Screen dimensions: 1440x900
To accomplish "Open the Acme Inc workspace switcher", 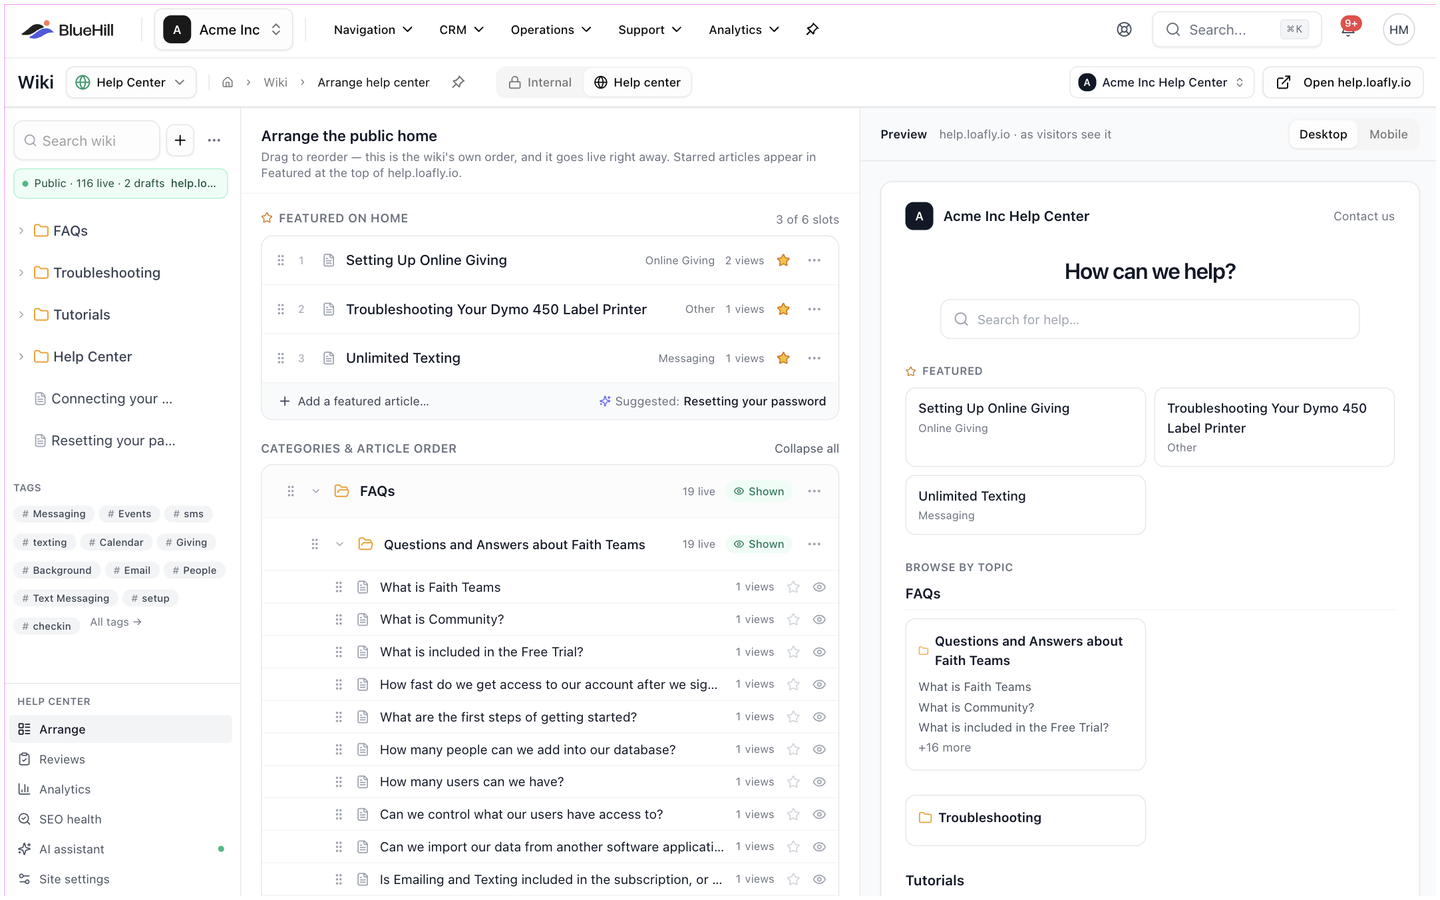I will 223,30.
